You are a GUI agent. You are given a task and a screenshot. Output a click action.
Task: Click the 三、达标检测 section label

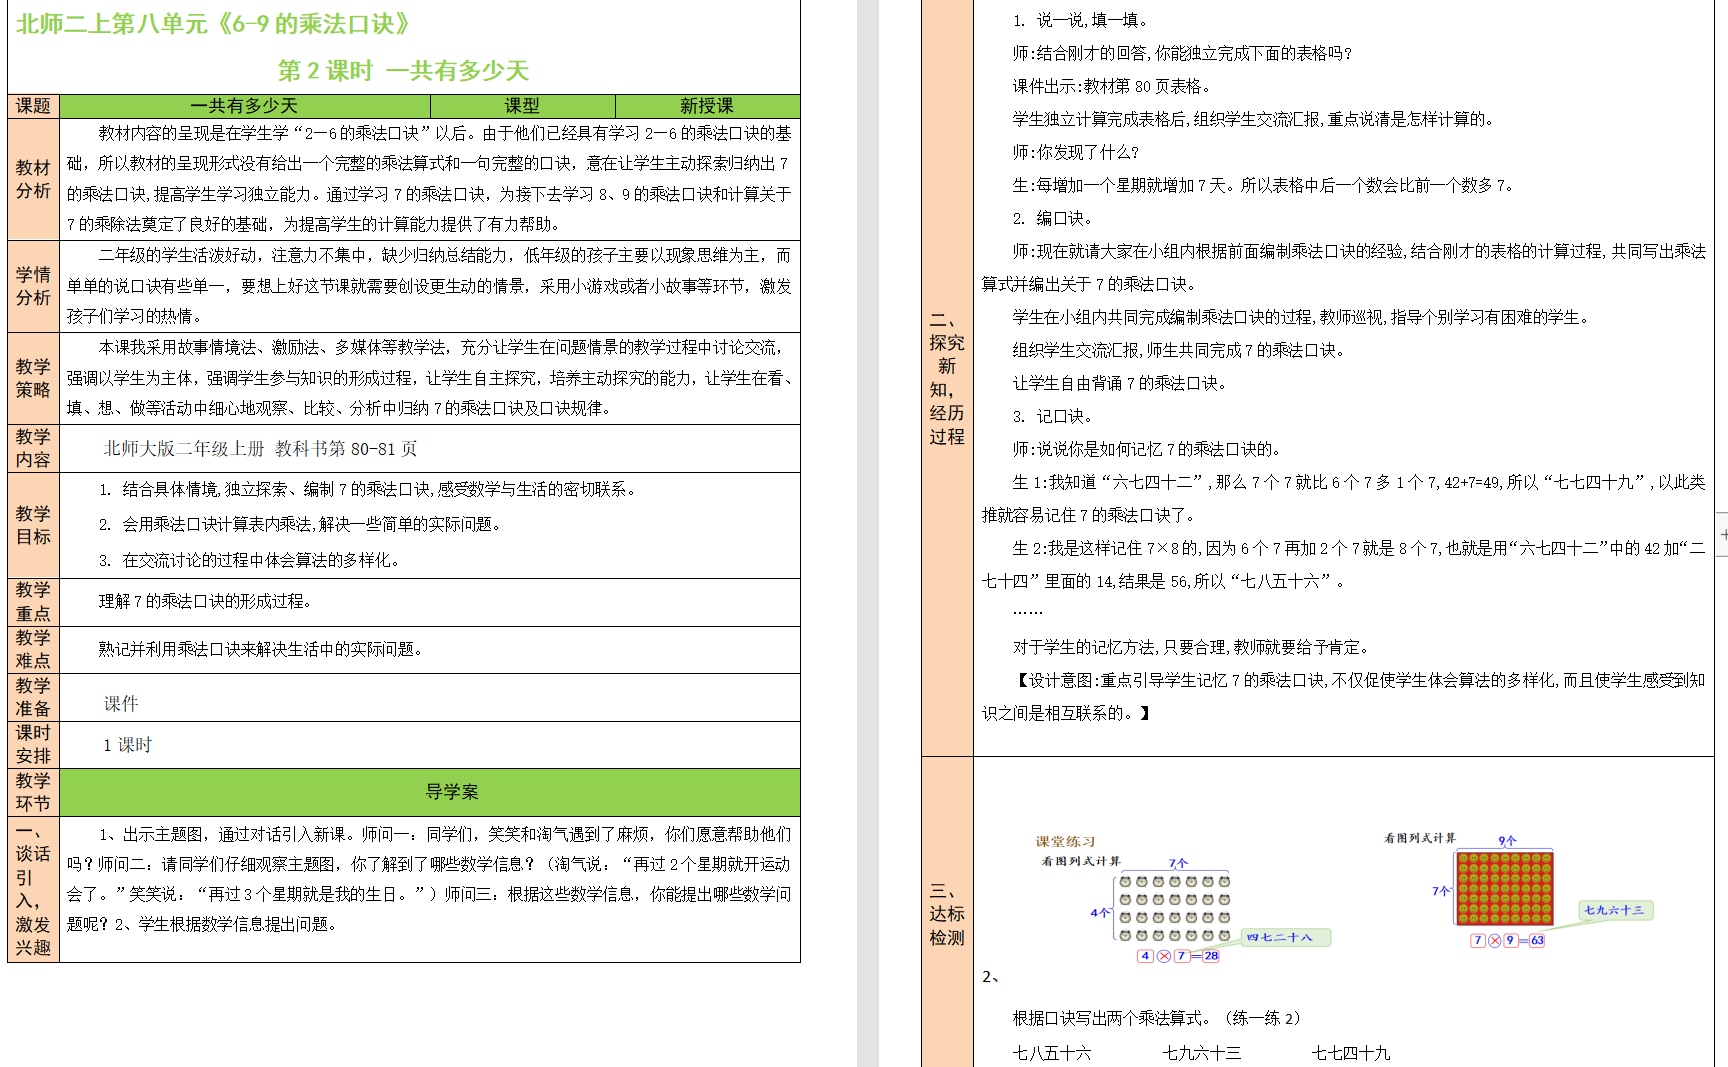click(x=947, y=913)
